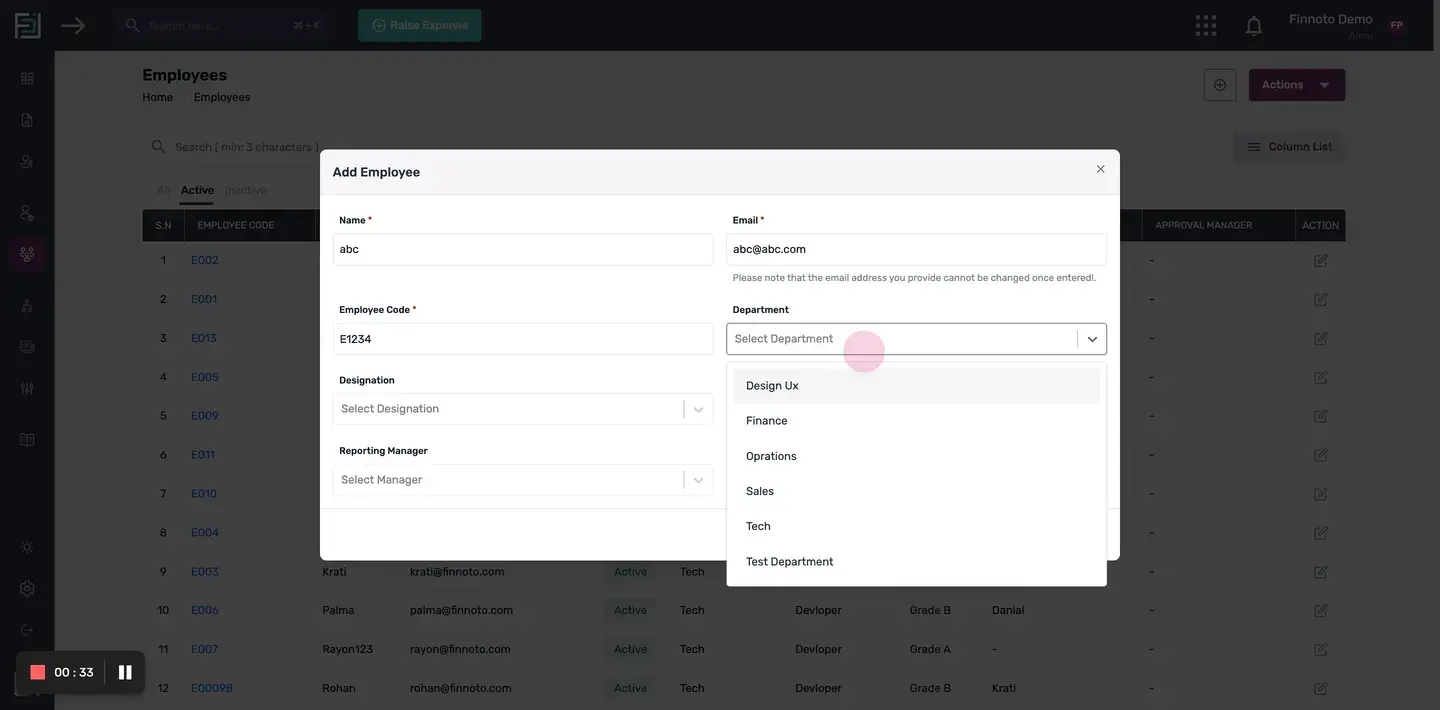This screenshot has width=1440, height=710.
Task: Click edit icon for row E010
Action: pyautogui.click(x=1320, y=494)
